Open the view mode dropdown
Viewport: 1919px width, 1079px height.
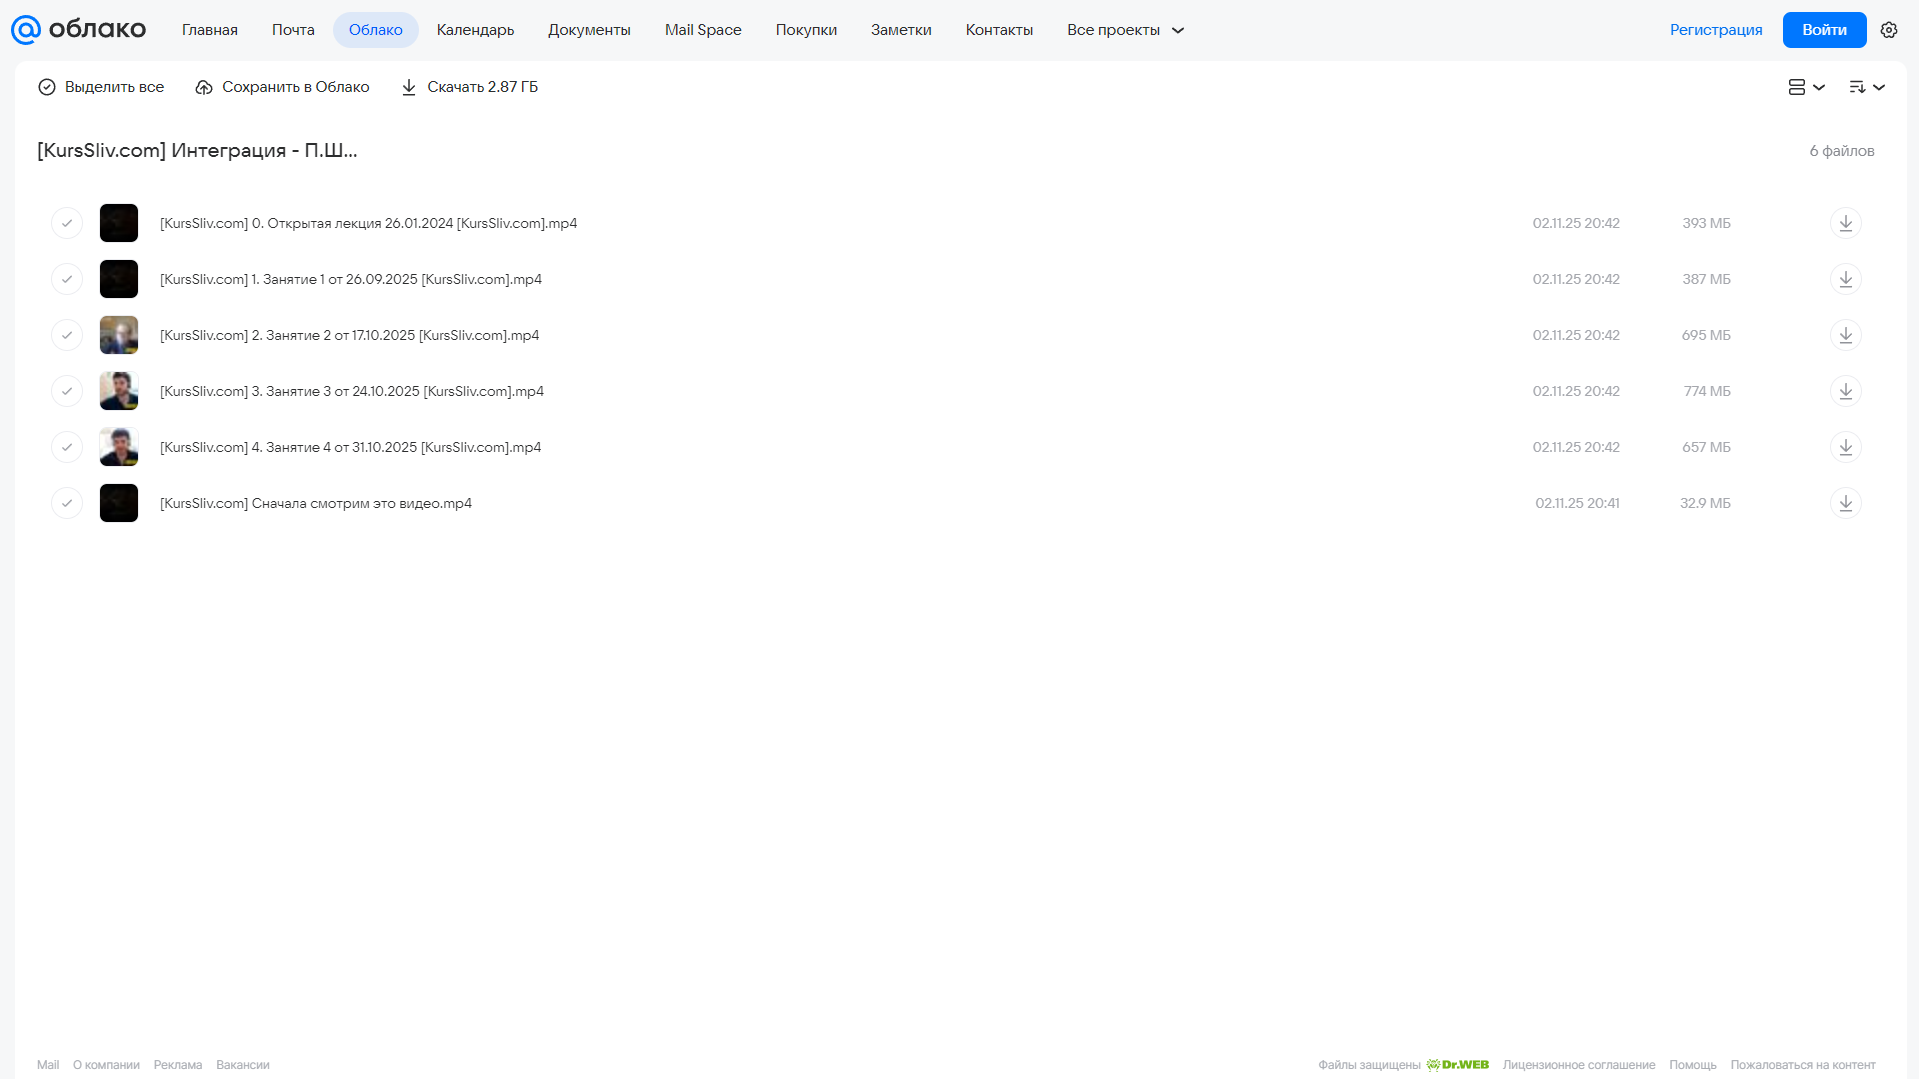point(1806,87)
